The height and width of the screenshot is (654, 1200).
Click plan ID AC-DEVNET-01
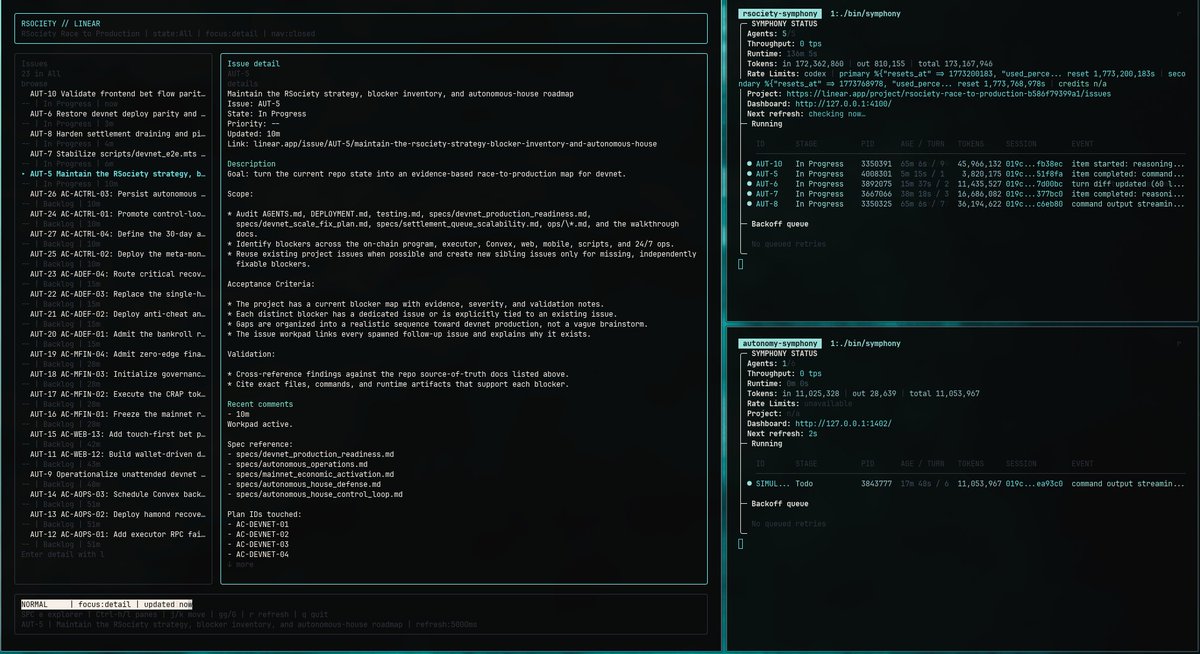tap(262, 524)
